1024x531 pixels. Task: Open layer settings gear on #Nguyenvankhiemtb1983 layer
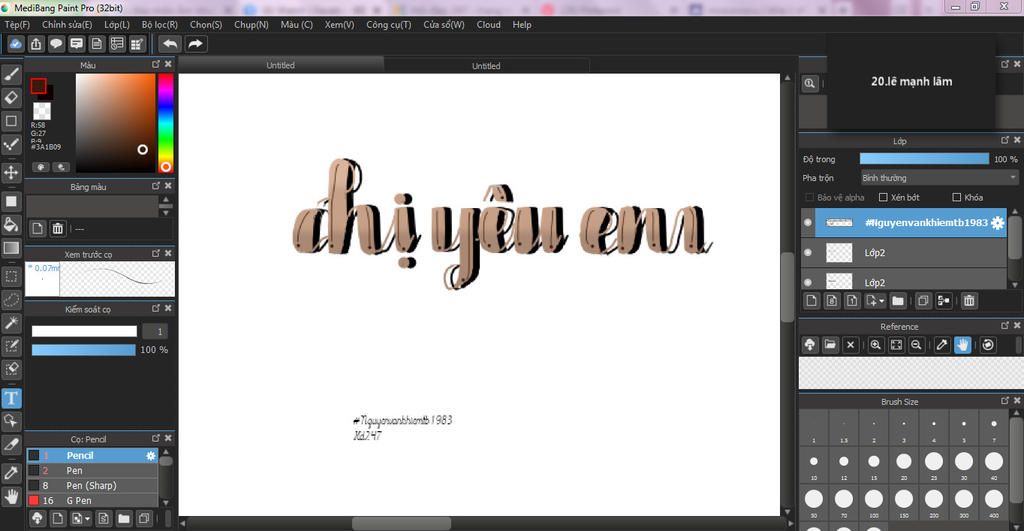(x=997, y=223)
